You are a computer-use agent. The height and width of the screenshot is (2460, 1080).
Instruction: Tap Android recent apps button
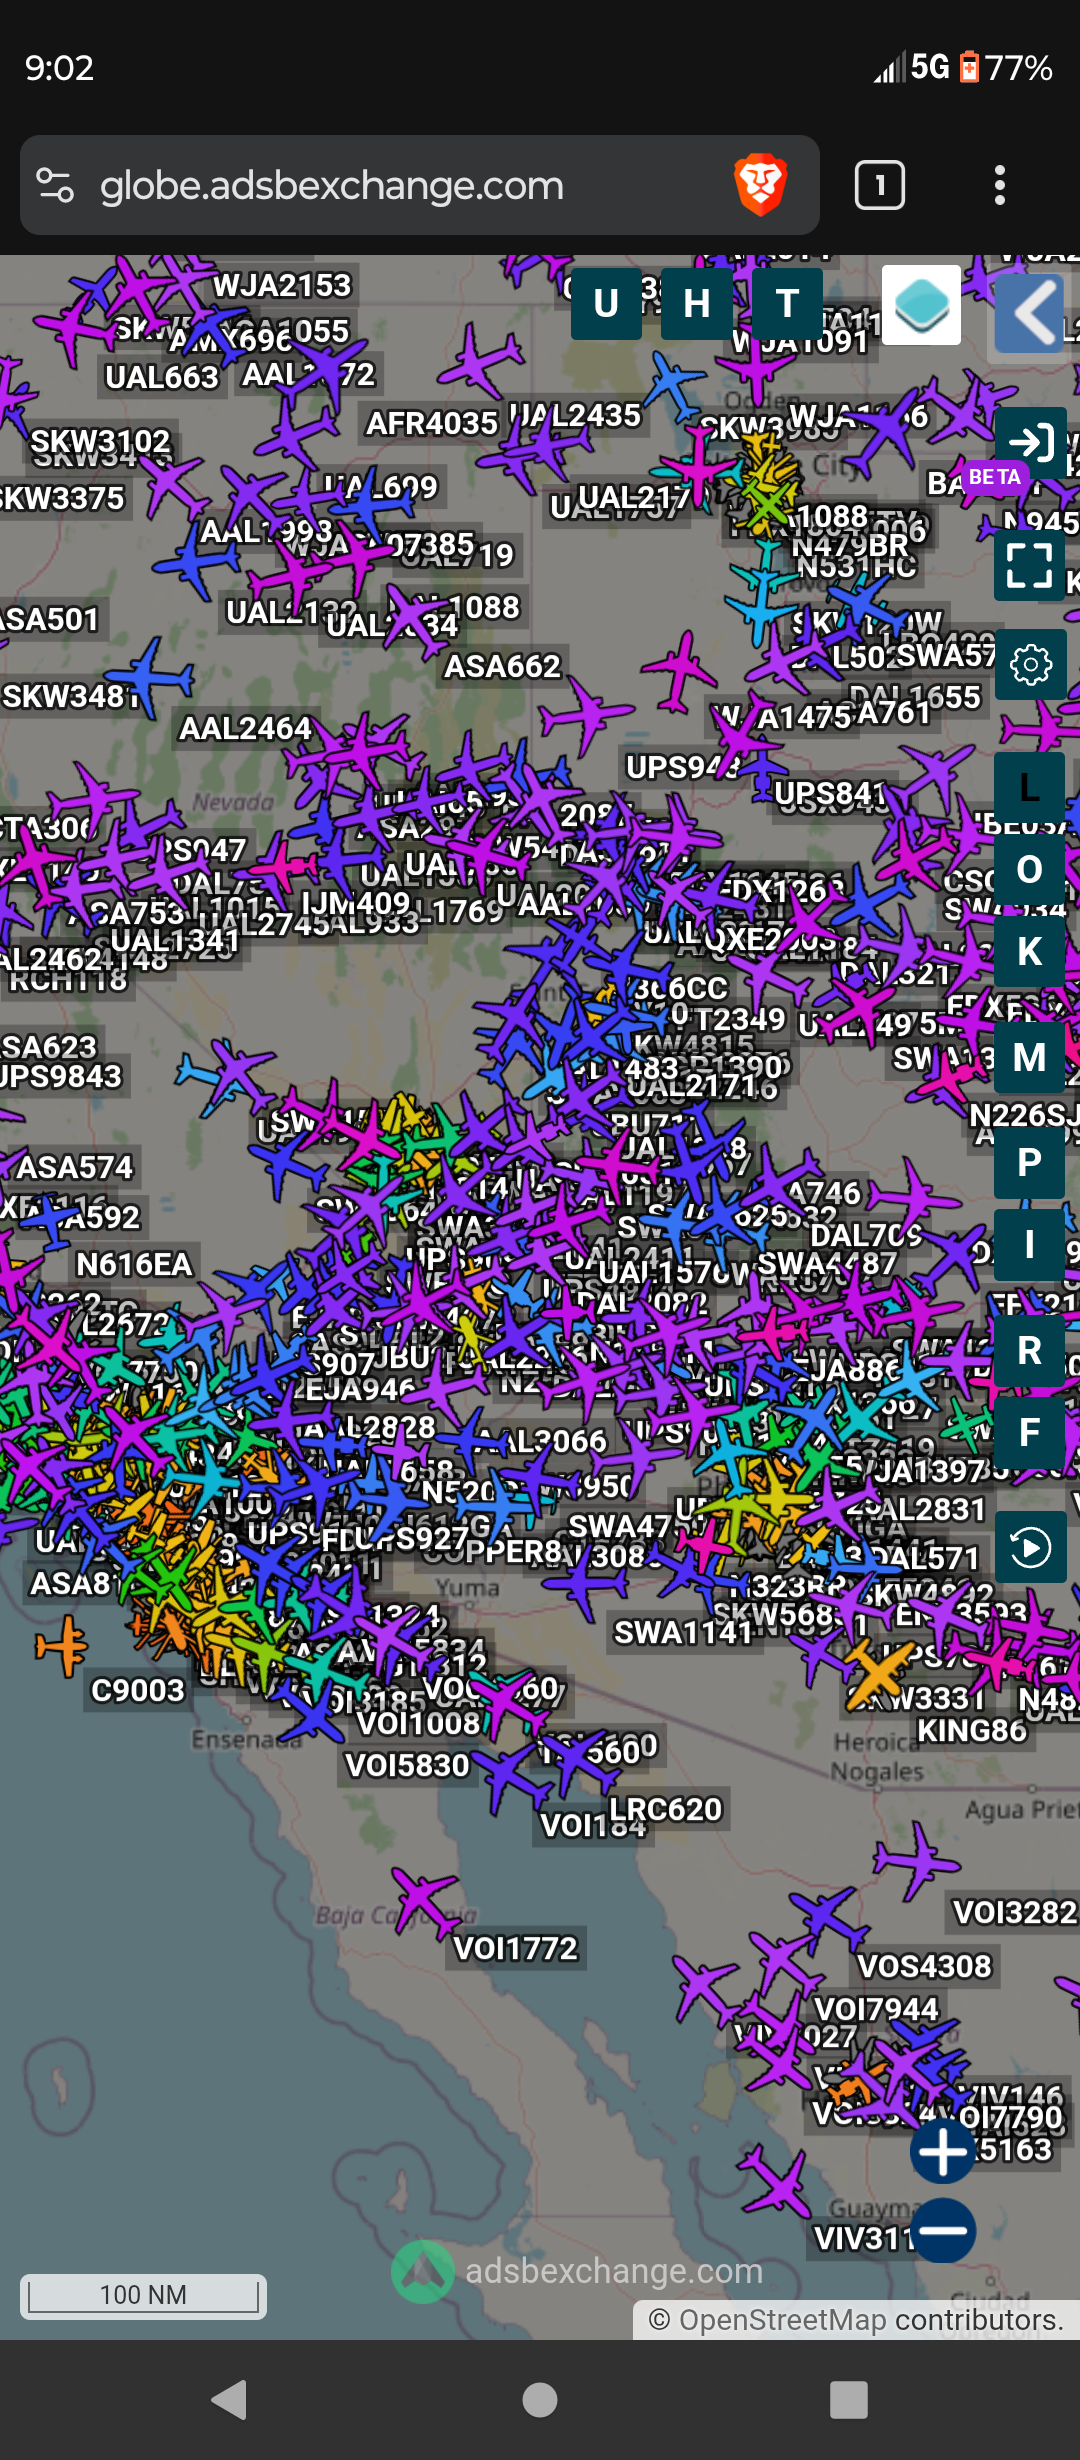click(849, 2399)
